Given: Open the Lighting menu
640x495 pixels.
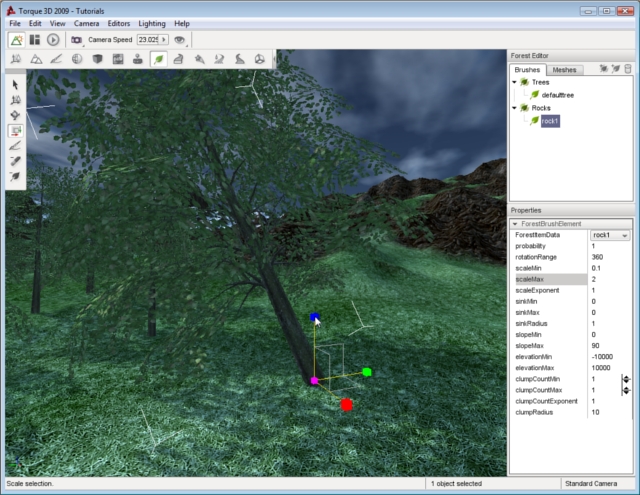Looking at the screenshot, I should [x=152, y=23].
